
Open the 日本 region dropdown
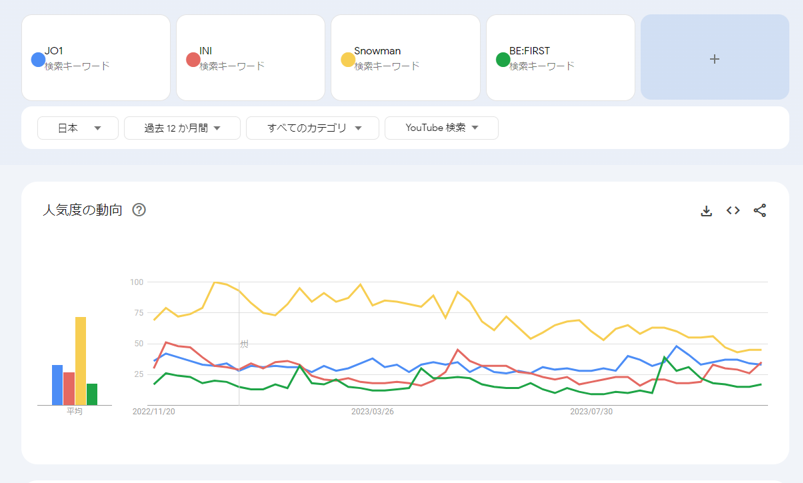[78, 128]
